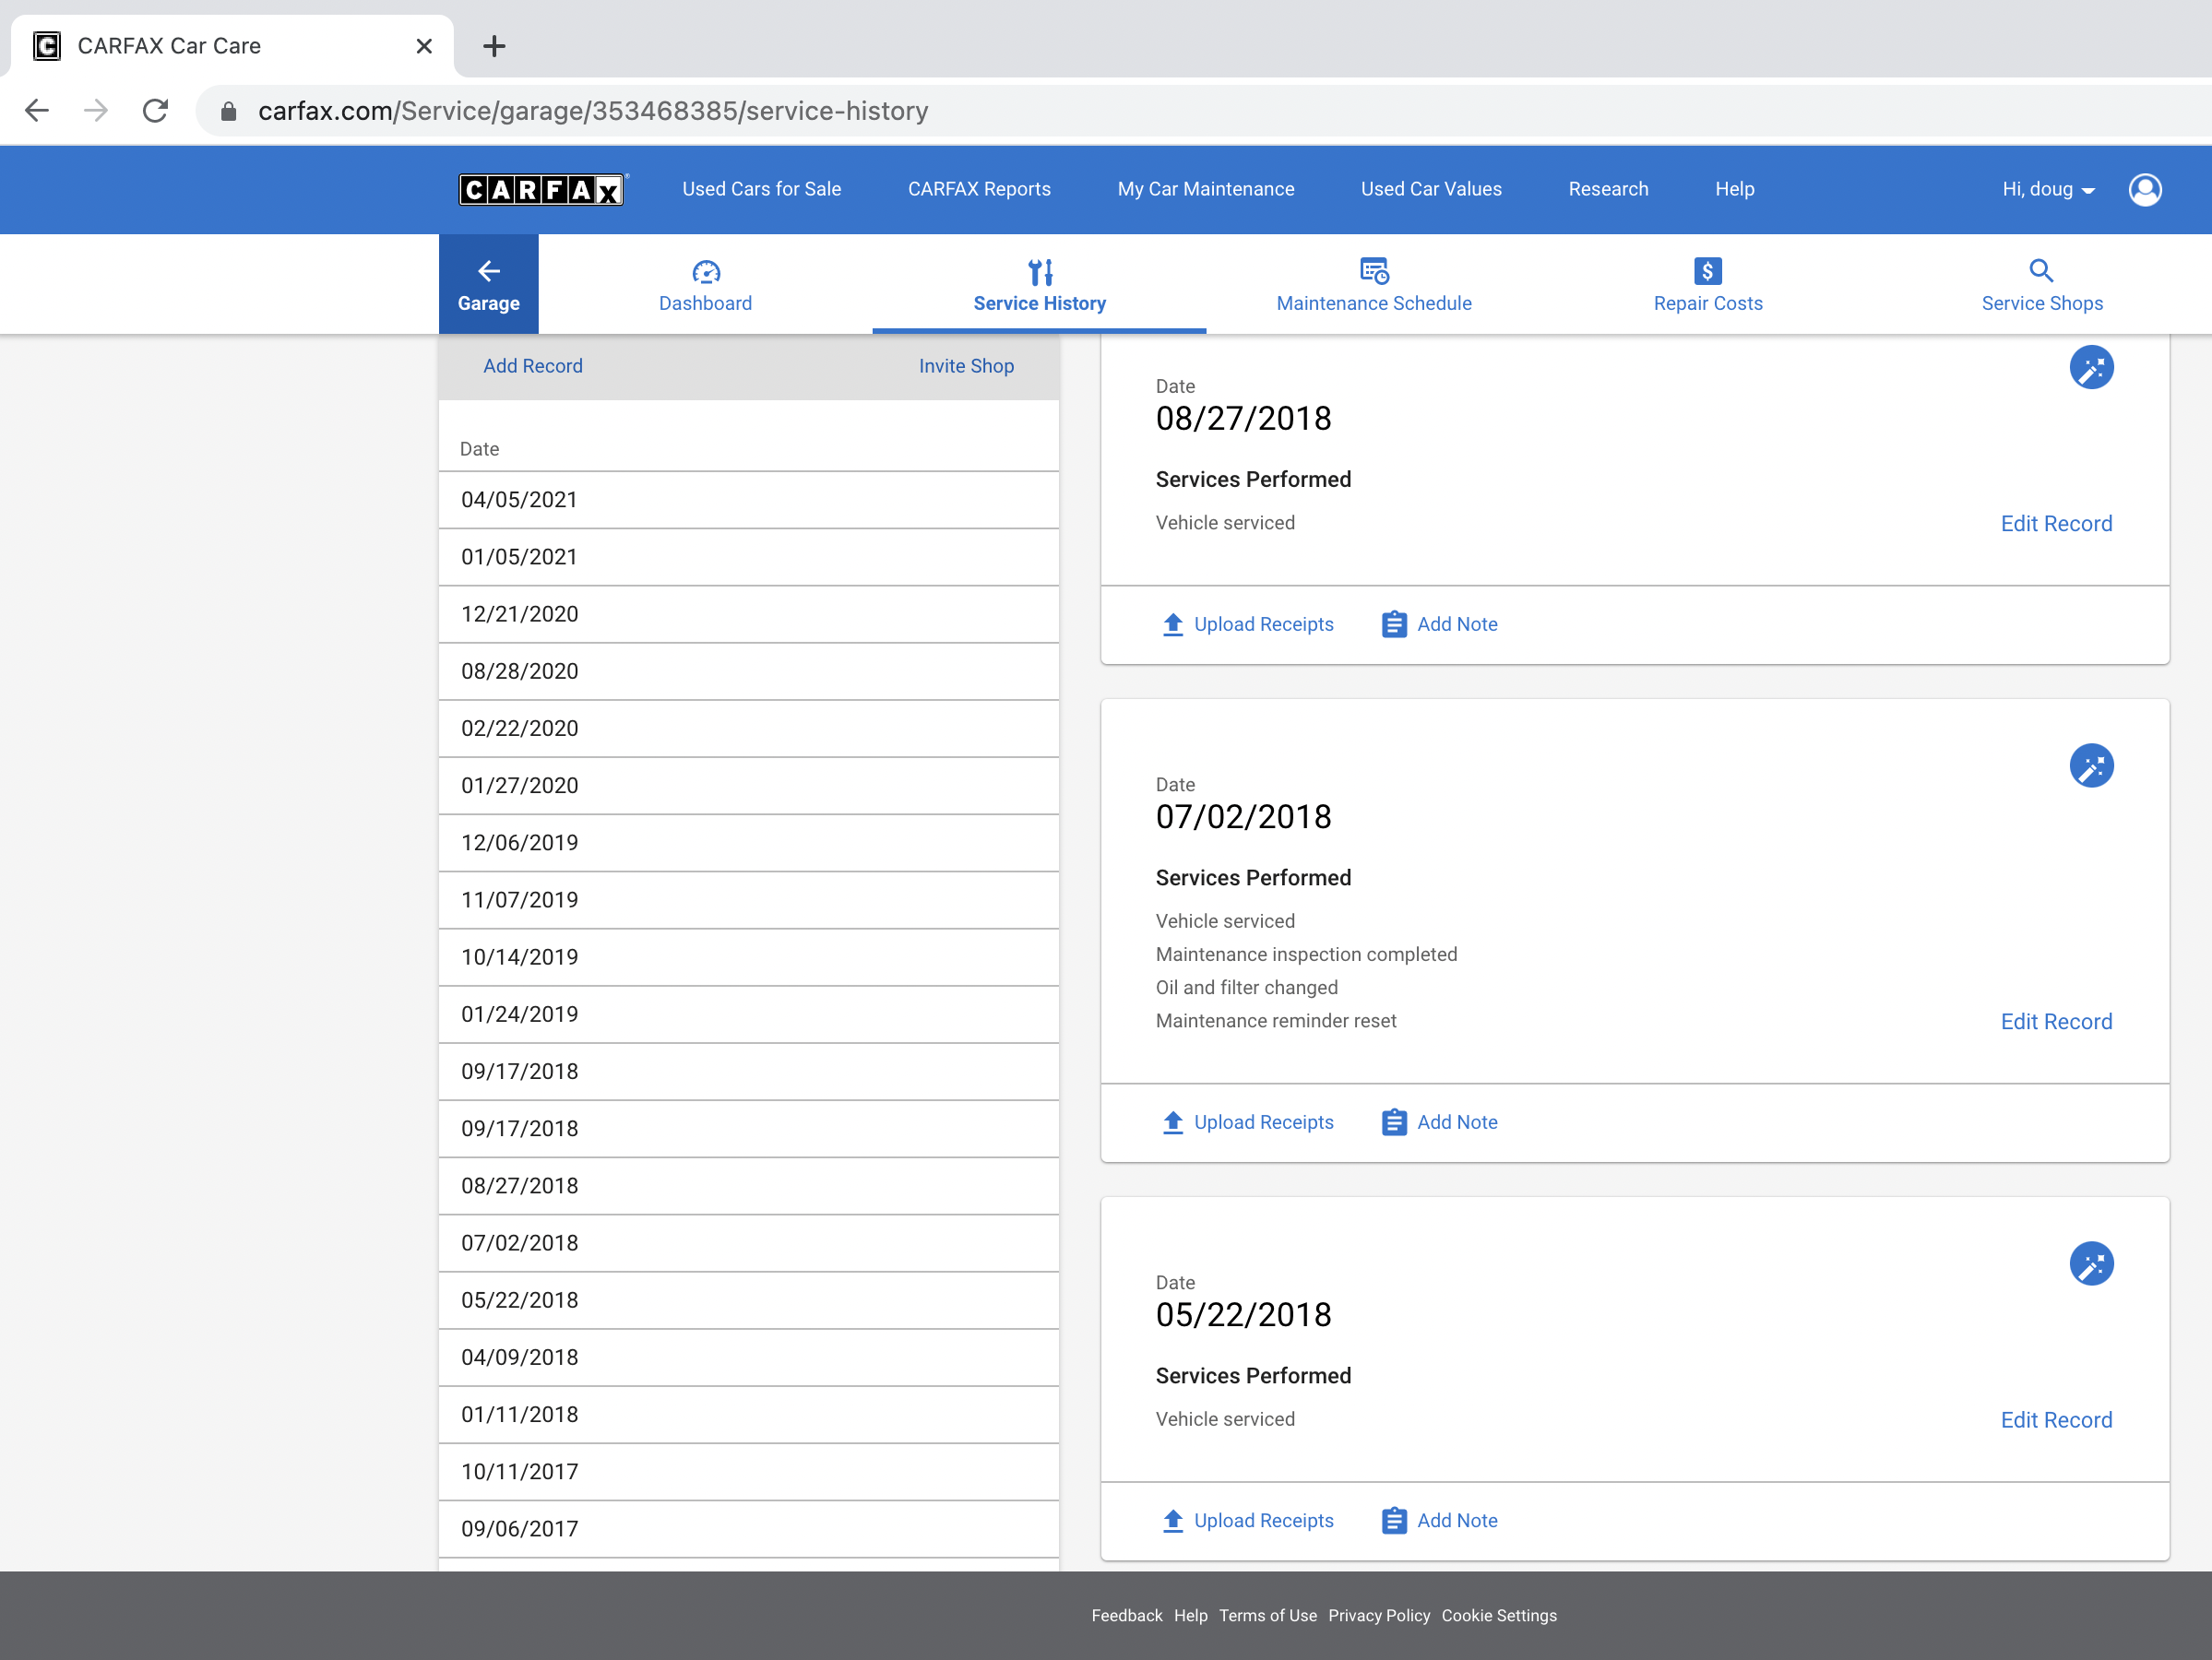Expand the 'Hi, doug' account dropdown
Image resolution: width=2212 pixels, height=1660 pixels.
point(2047,189)
